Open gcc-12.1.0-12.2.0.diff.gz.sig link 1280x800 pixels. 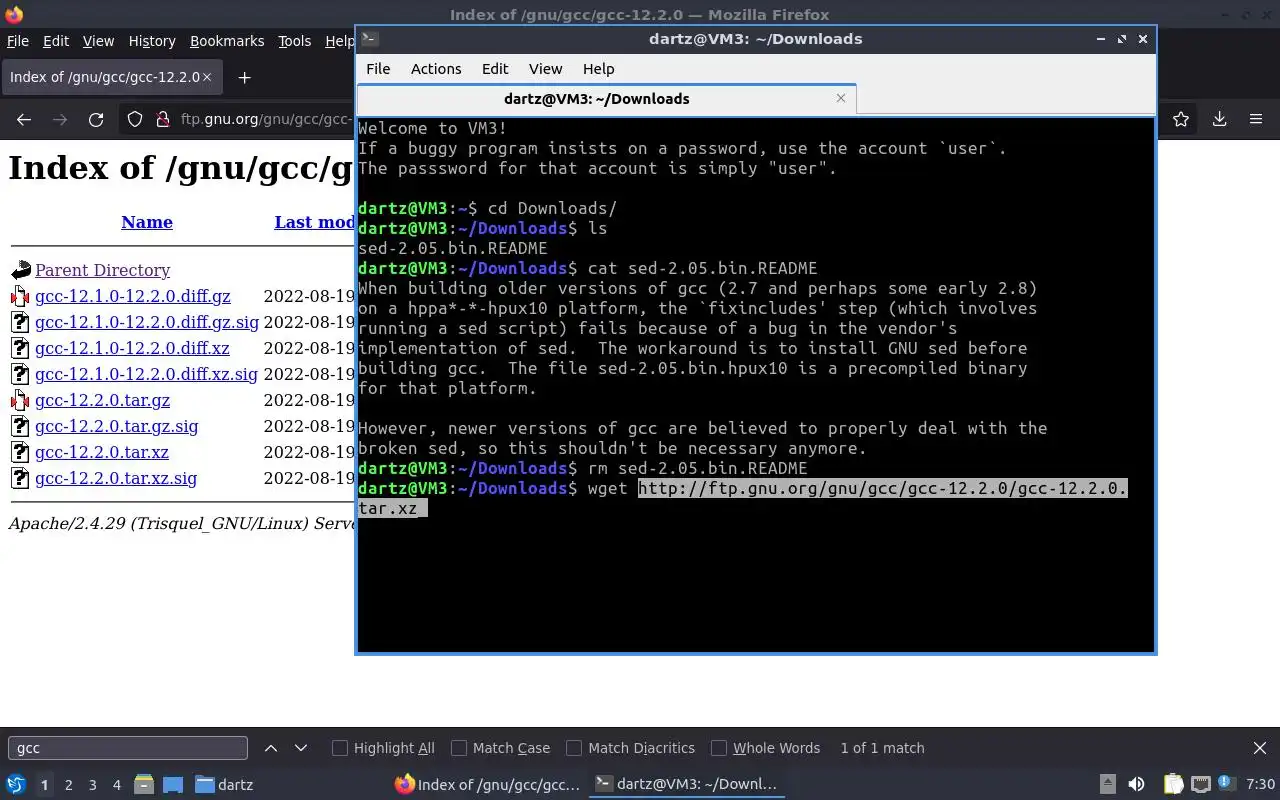click(147, 322)
